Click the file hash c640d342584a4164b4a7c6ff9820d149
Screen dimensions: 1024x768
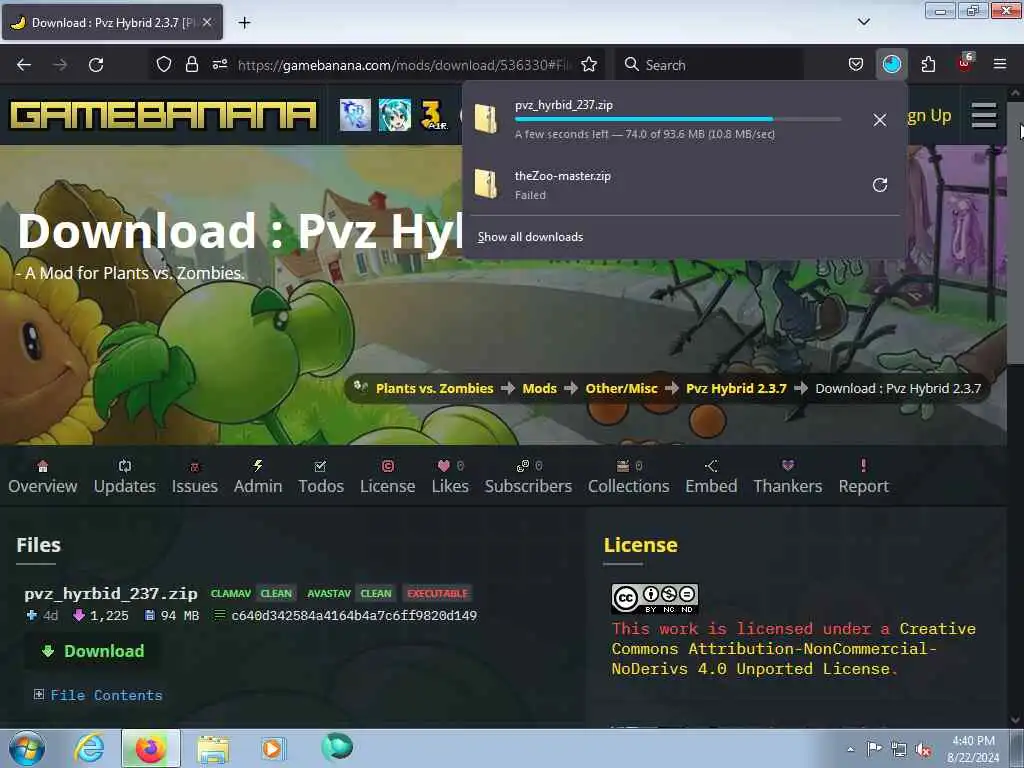[x=354, y=616]
